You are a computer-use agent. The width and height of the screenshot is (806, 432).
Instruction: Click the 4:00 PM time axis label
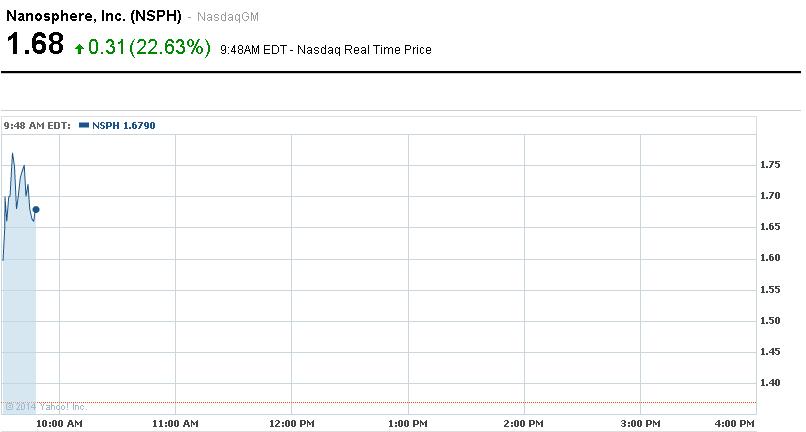tap(735, 424)
